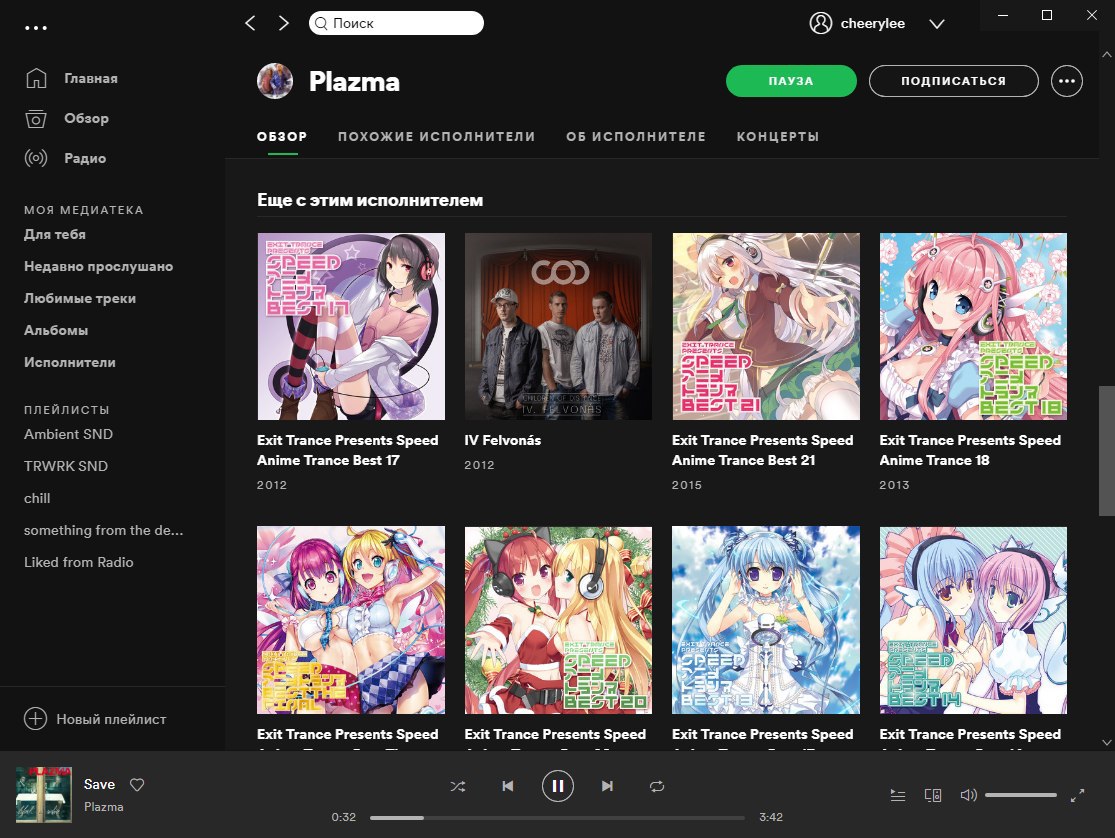Open the play queue icon

898,795
